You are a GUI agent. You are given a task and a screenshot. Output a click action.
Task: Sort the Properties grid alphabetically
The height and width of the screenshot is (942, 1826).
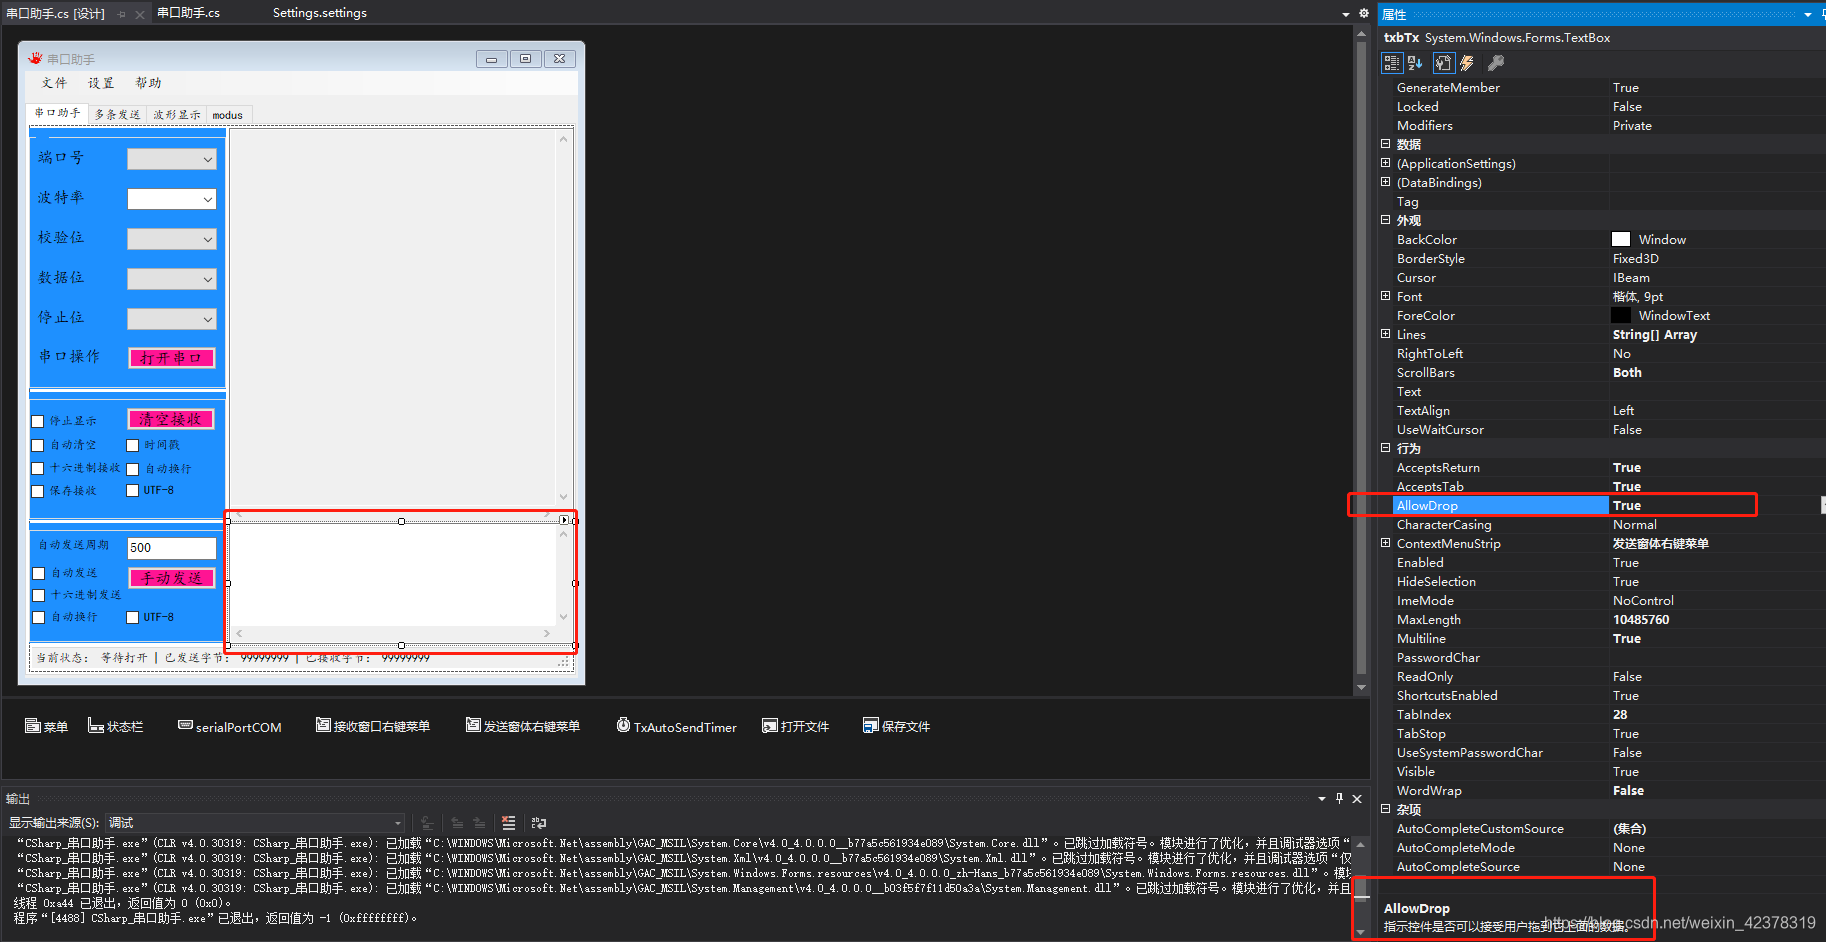tap(1415, 63)
